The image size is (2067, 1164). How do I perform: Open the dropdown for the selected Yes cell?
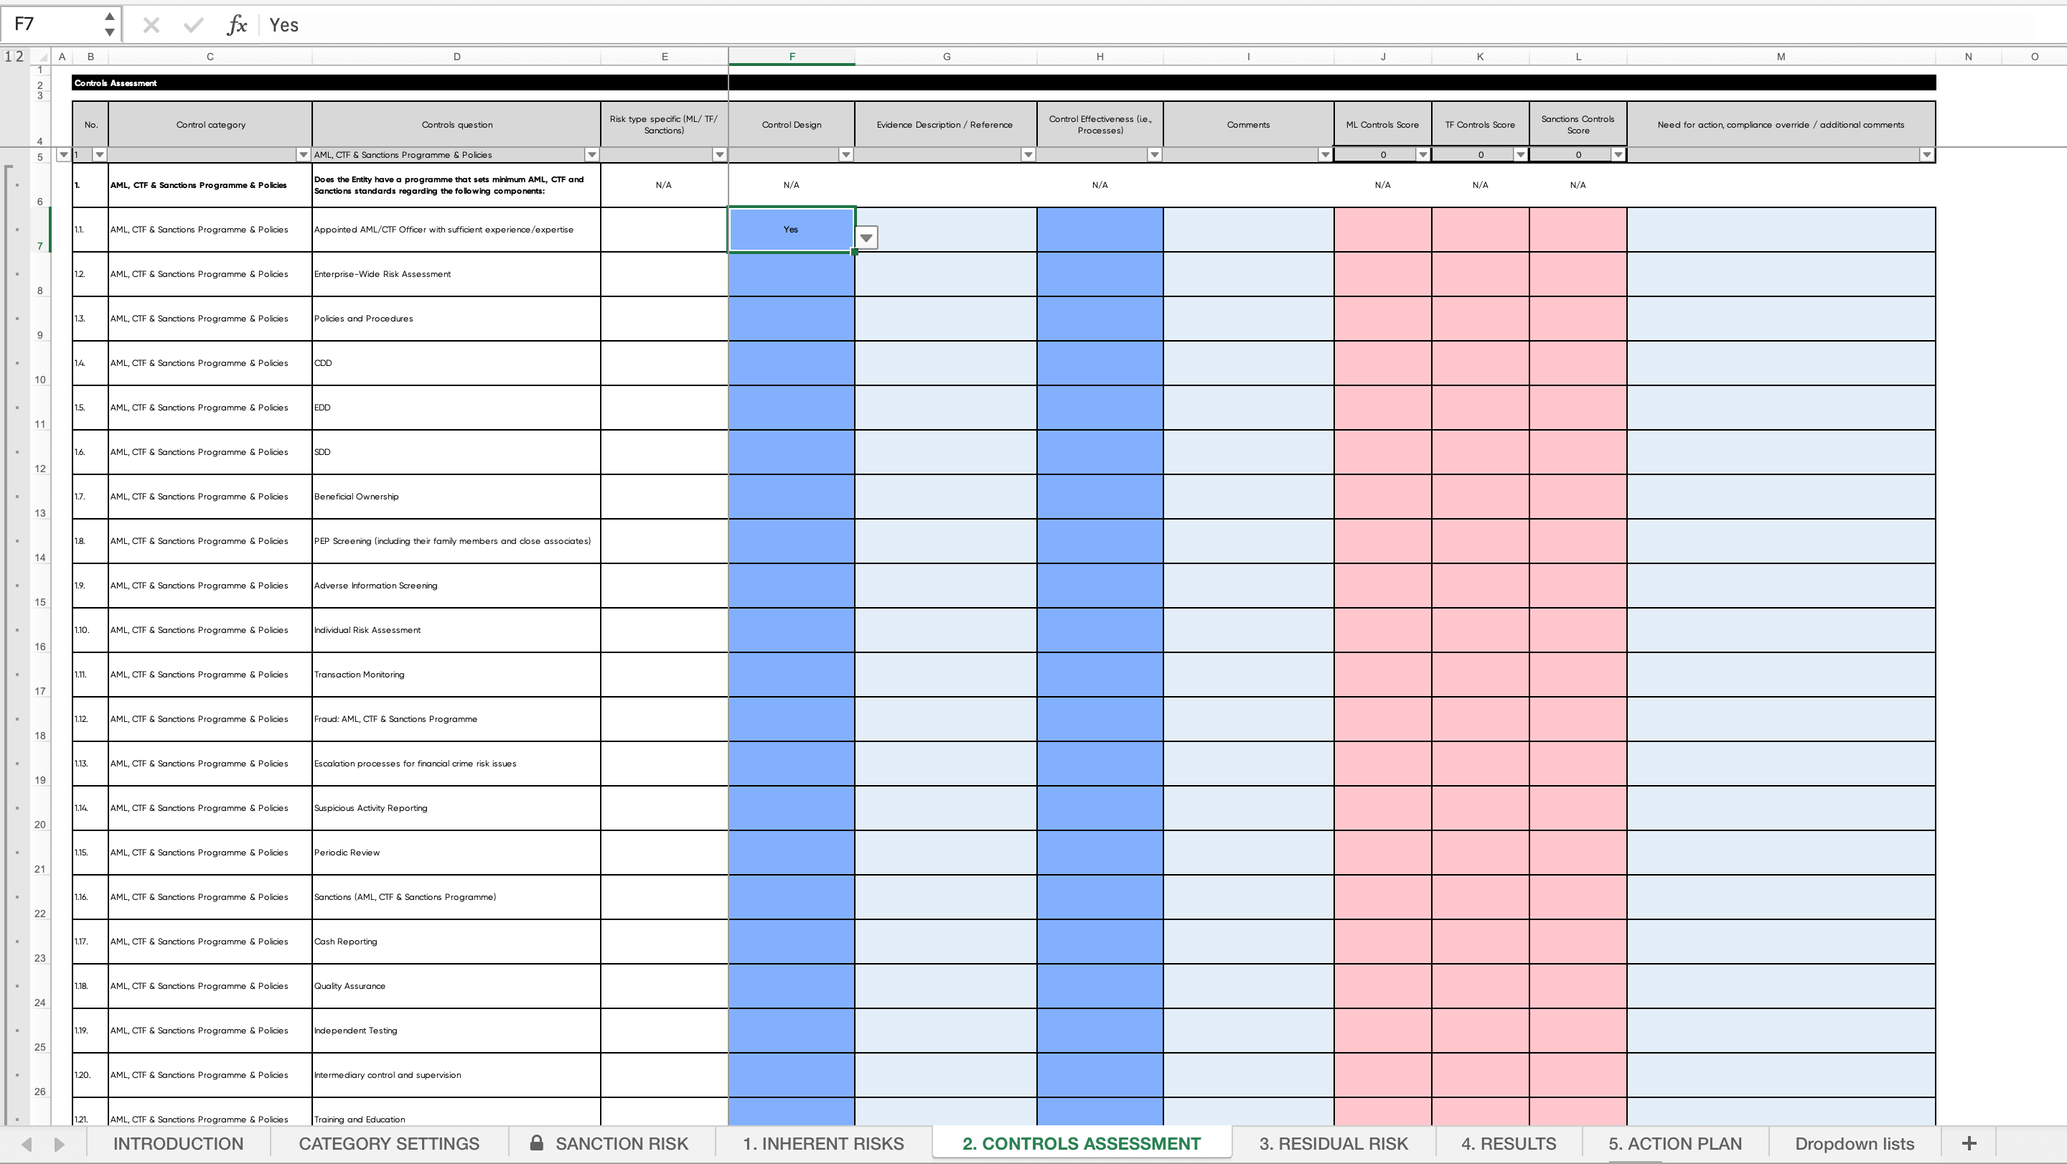click(866, 237)
